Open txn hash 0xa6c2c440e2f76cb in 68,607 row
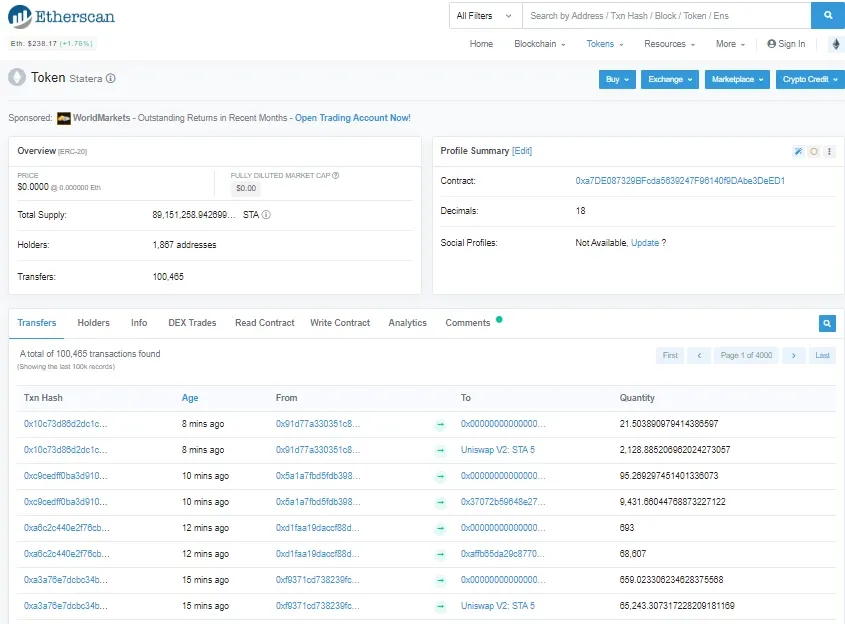Viewport: 845px width, 624px height. click(x=66, y=554)
